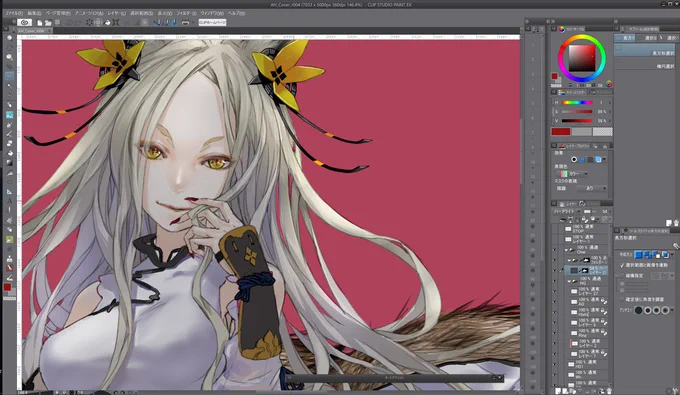
Task: Click the New Layer icon at layer panel bottom
Action: click(x=558, y=391)
